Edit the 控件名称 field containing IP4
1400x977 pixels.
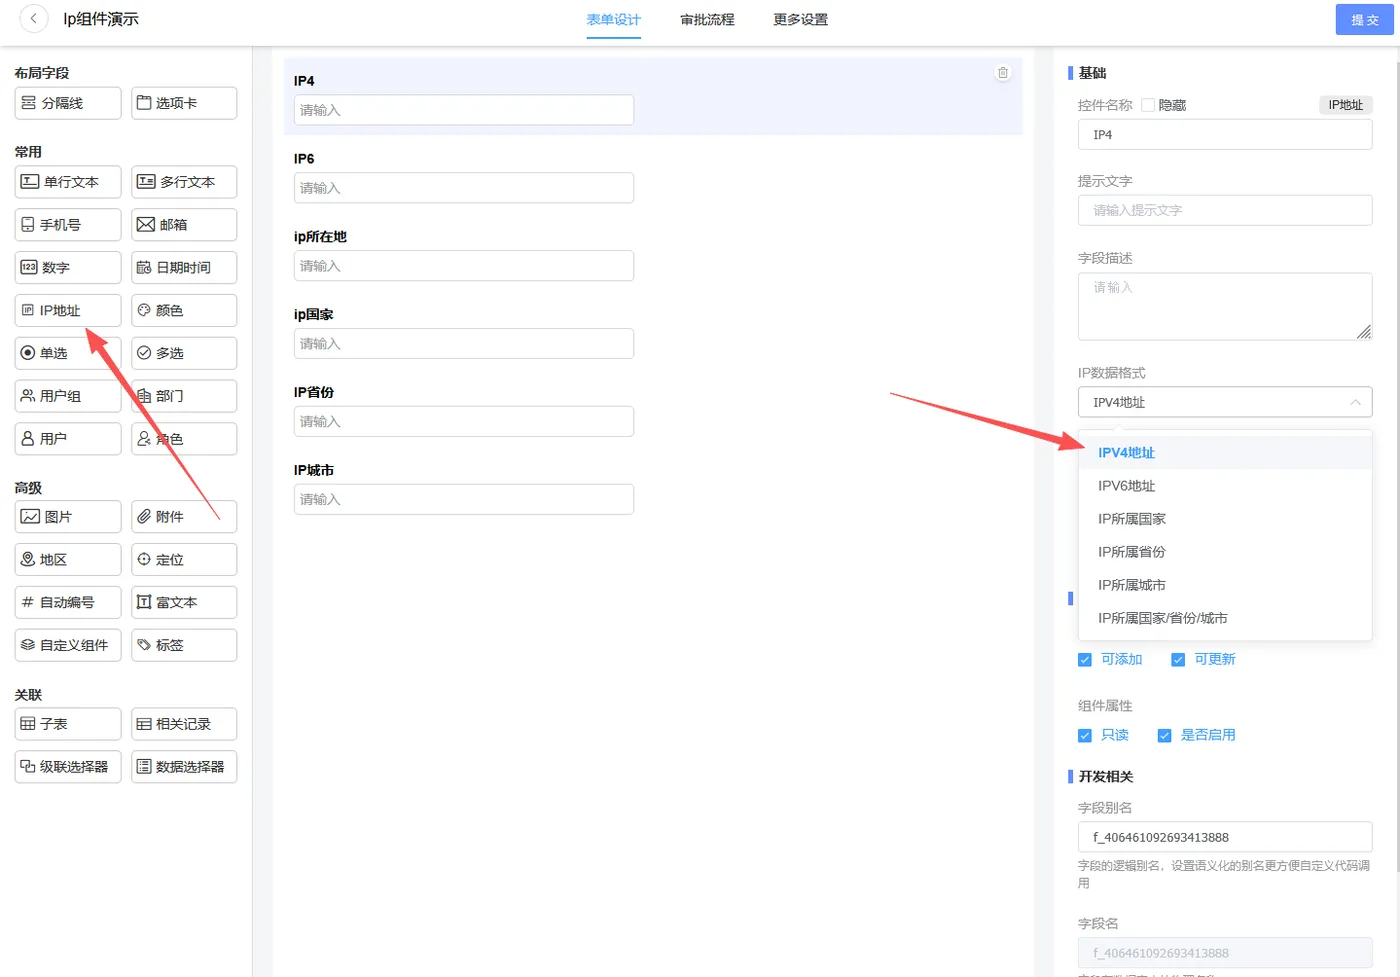tap(1225, 135)
